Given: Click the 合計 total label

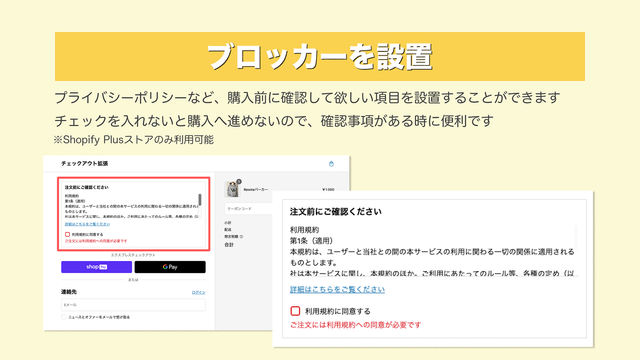Looking at the screenshot, I should pos(229,245).
